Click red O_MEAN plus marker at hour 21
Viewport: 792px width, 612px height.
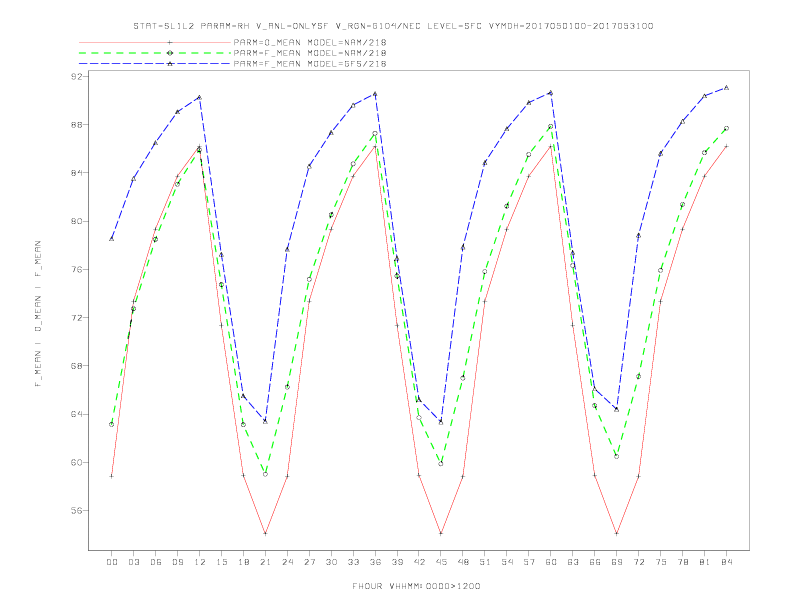(265, 533)
